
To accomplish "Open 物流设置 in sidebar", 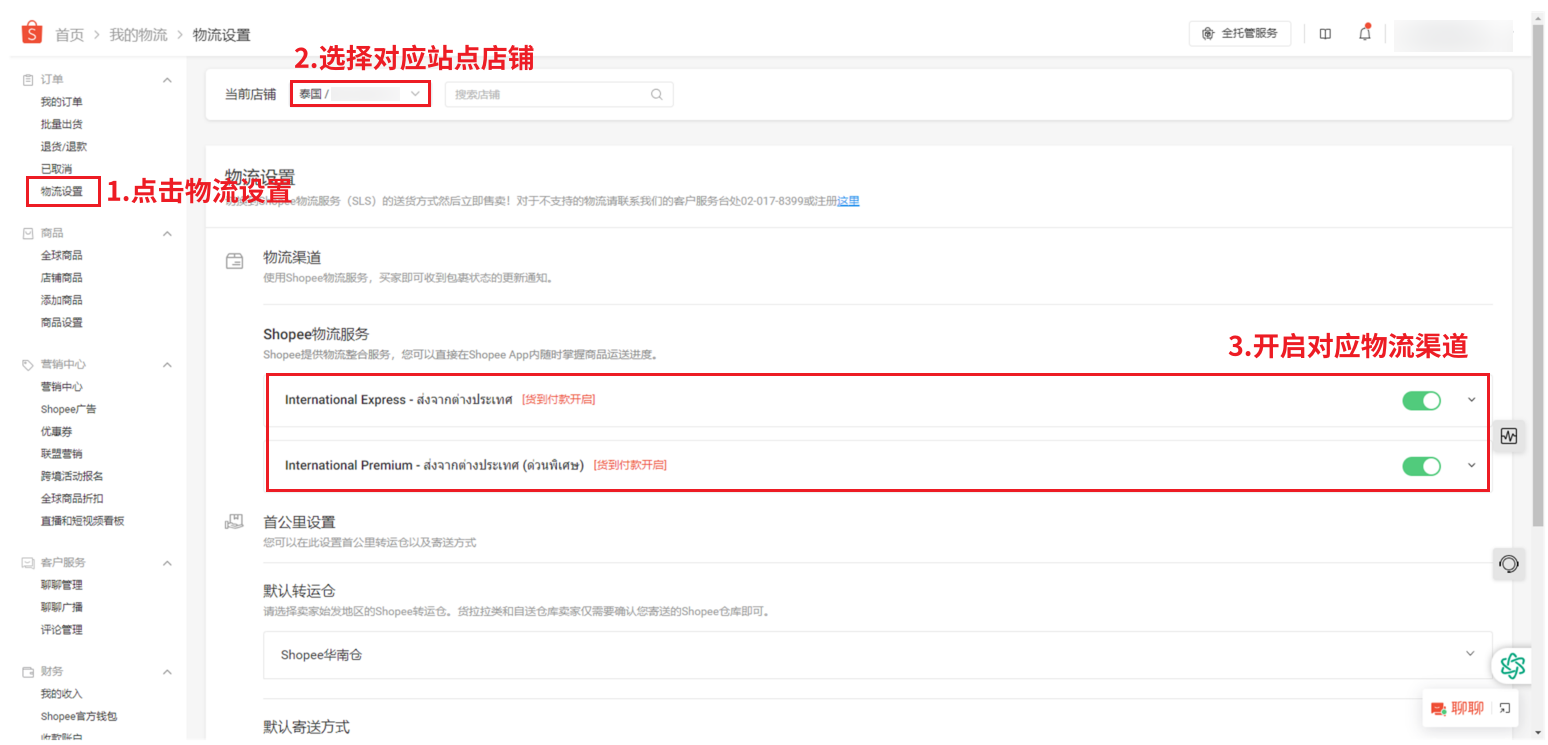I will [62, 191].
